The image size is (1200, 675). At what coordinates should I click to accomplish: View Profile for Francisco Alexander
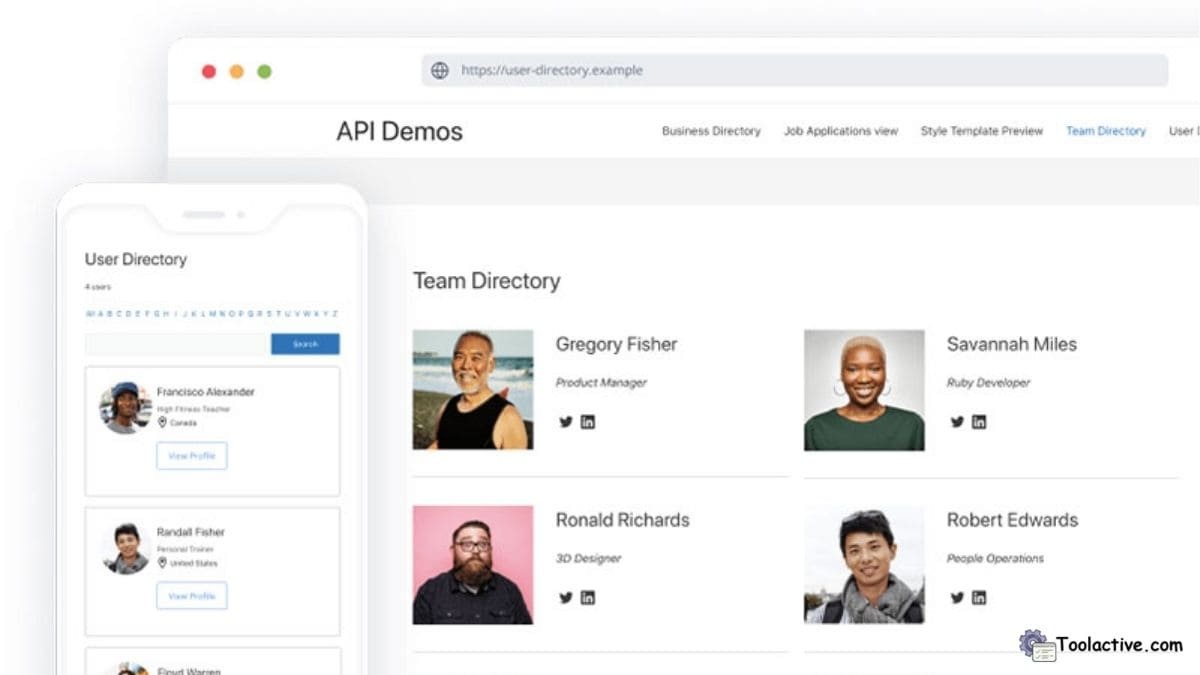(191, 455)
